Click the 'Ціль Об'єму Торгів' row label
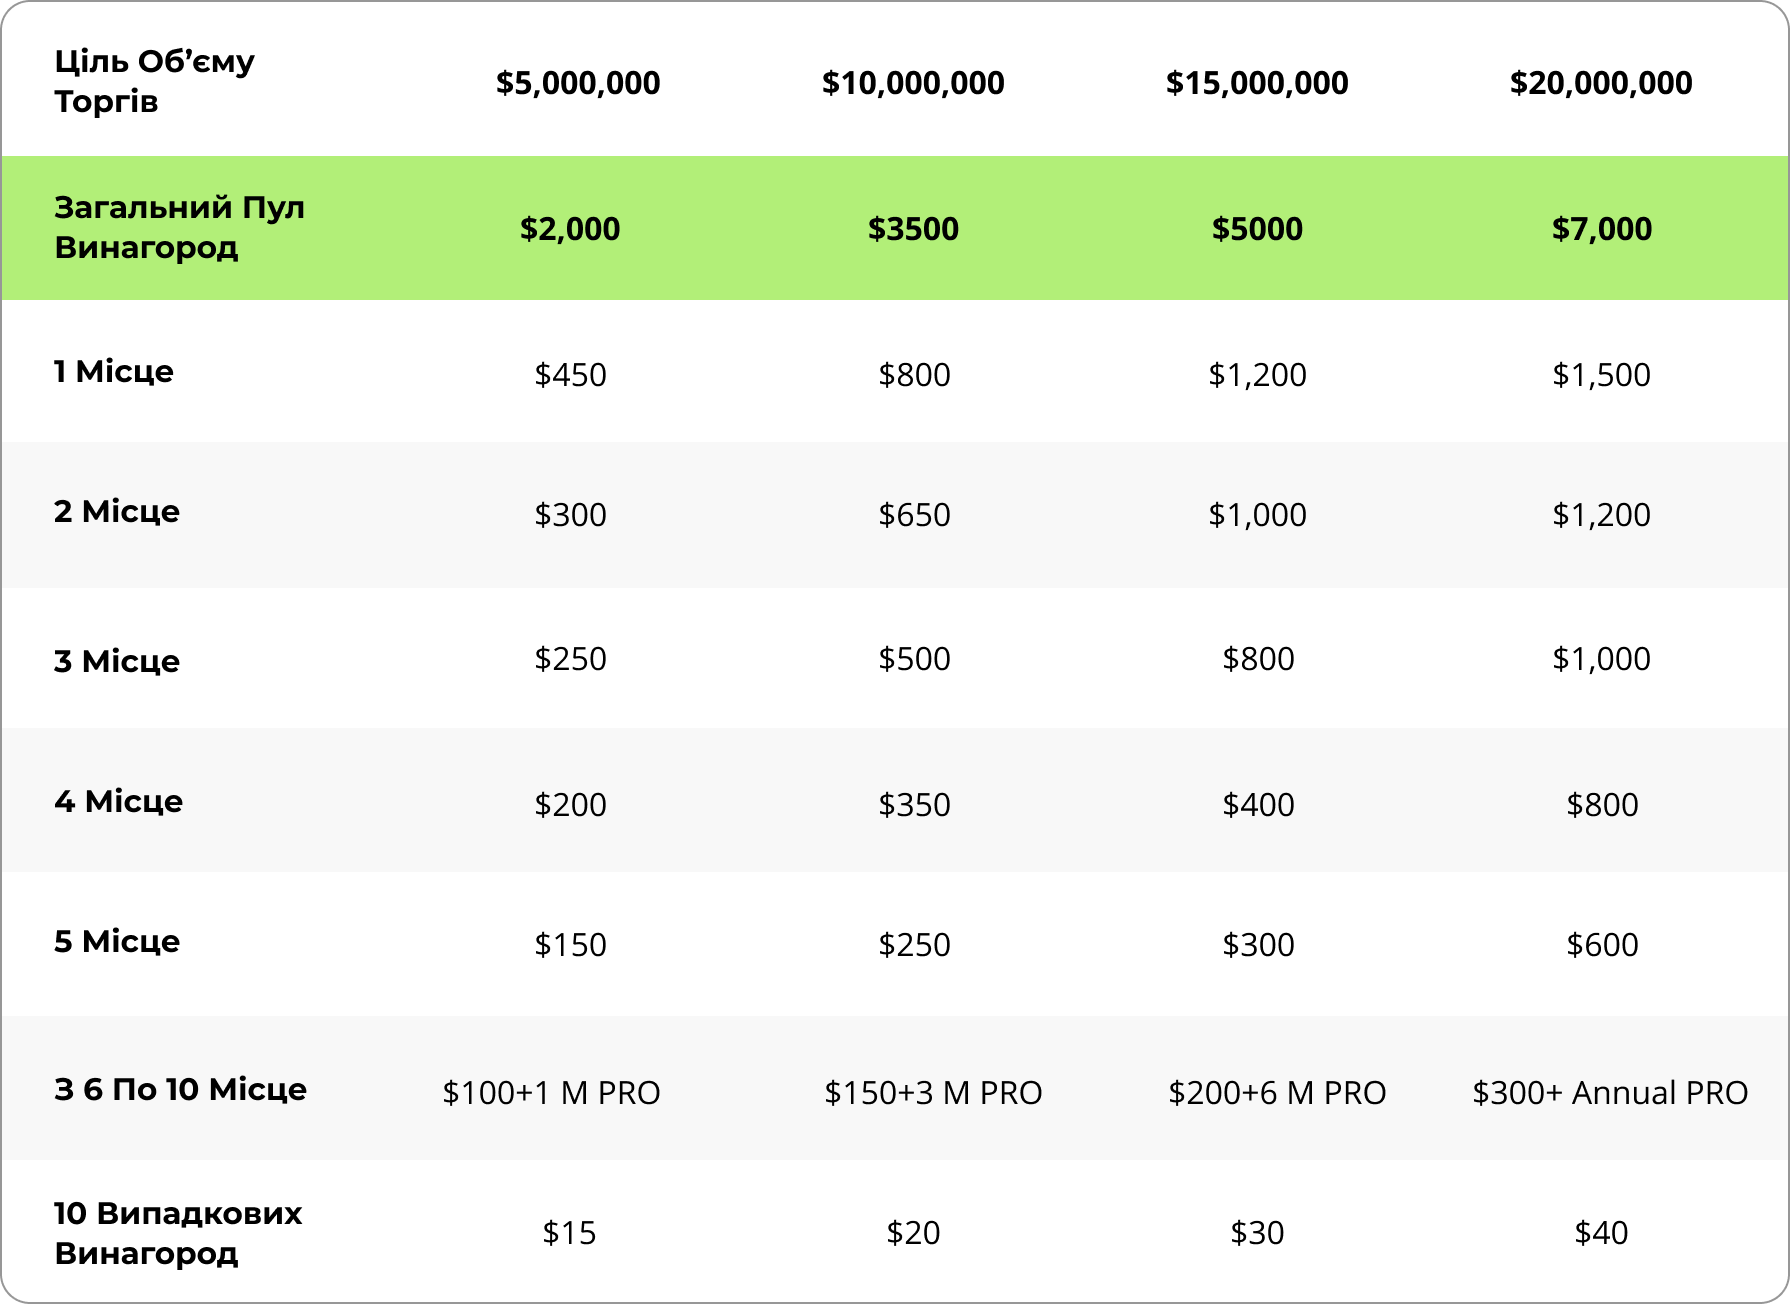1790x1310 pixels. coord(154,81)
